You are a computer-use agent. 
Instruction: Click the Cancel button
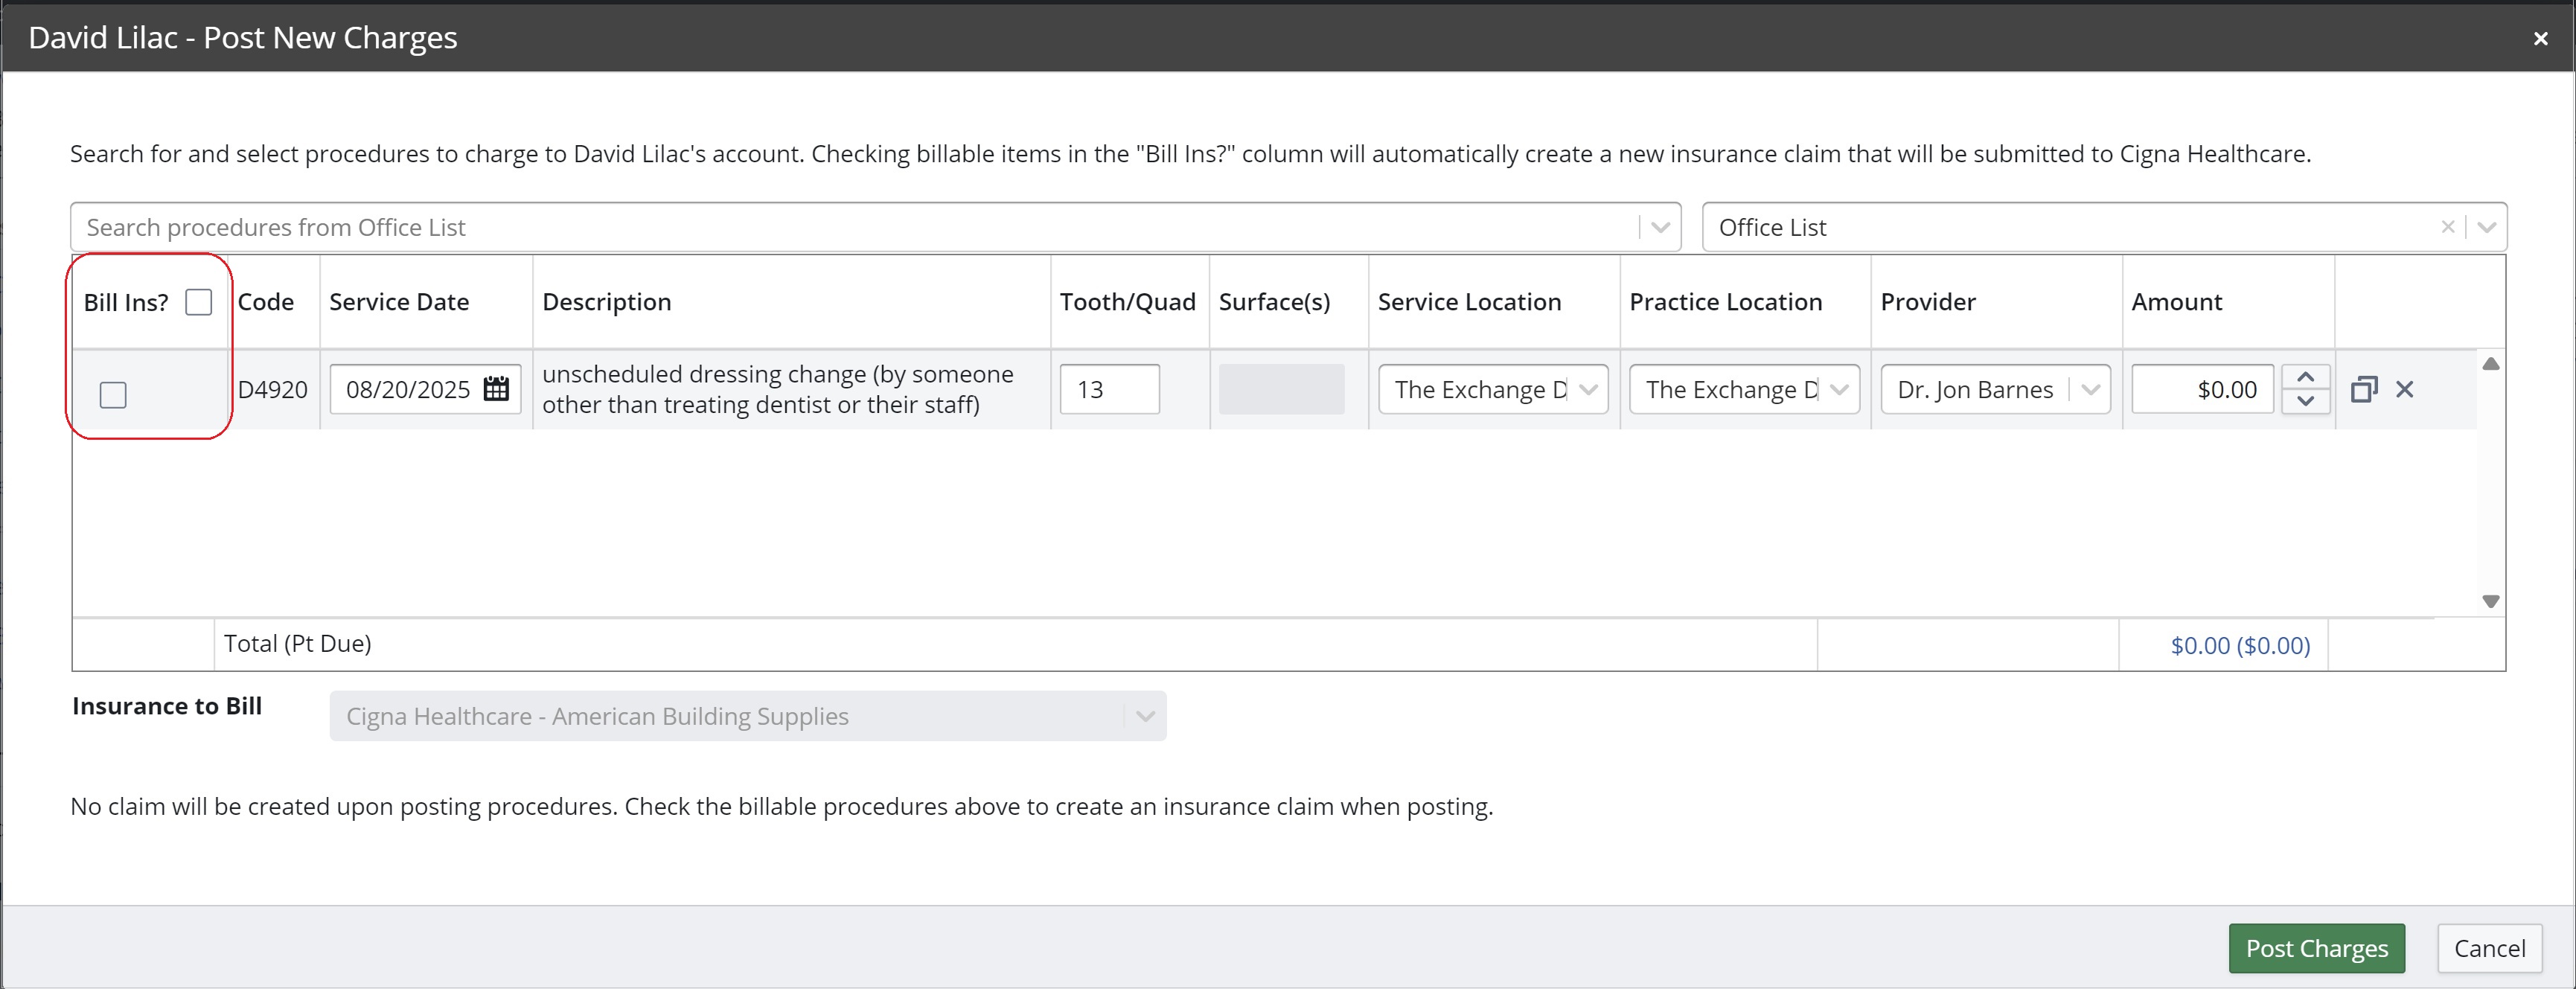click(x=2489, y=948)
